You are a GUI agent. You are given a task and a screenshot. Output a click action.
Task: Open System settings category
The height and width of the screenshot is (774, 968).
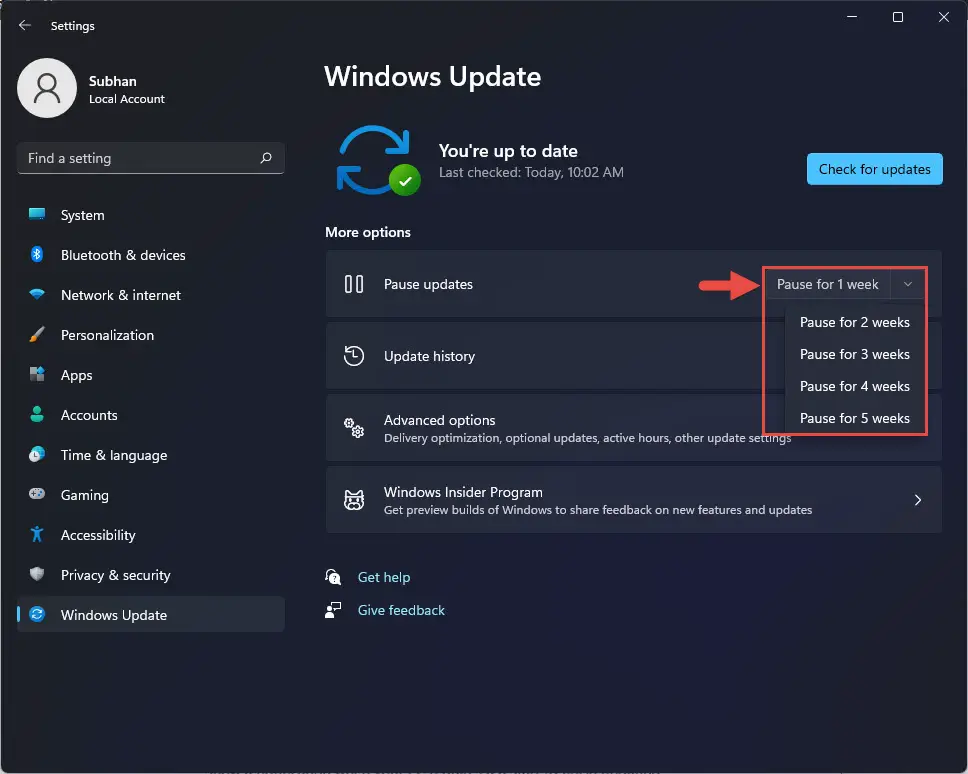[x=151, y=215]
